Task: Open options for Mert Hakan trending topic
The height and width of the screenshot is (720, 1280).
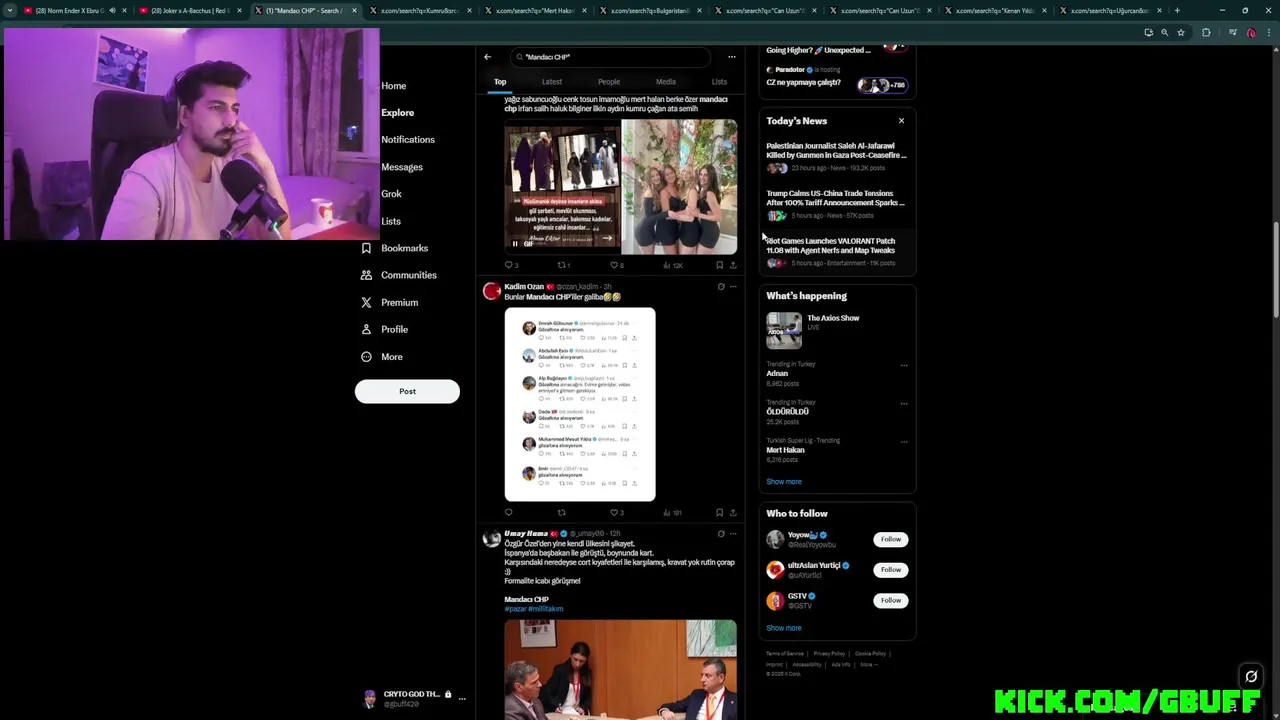Action: 904,441
